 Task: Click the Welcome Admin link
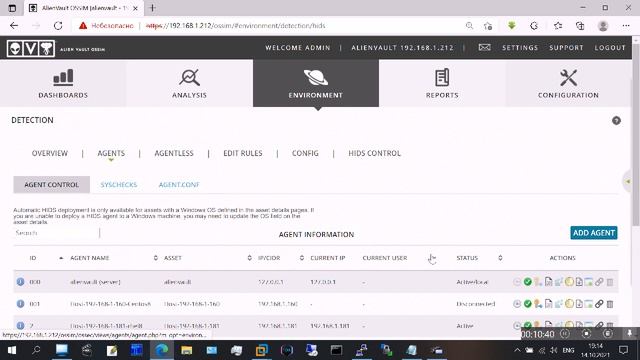coord(298,48)
